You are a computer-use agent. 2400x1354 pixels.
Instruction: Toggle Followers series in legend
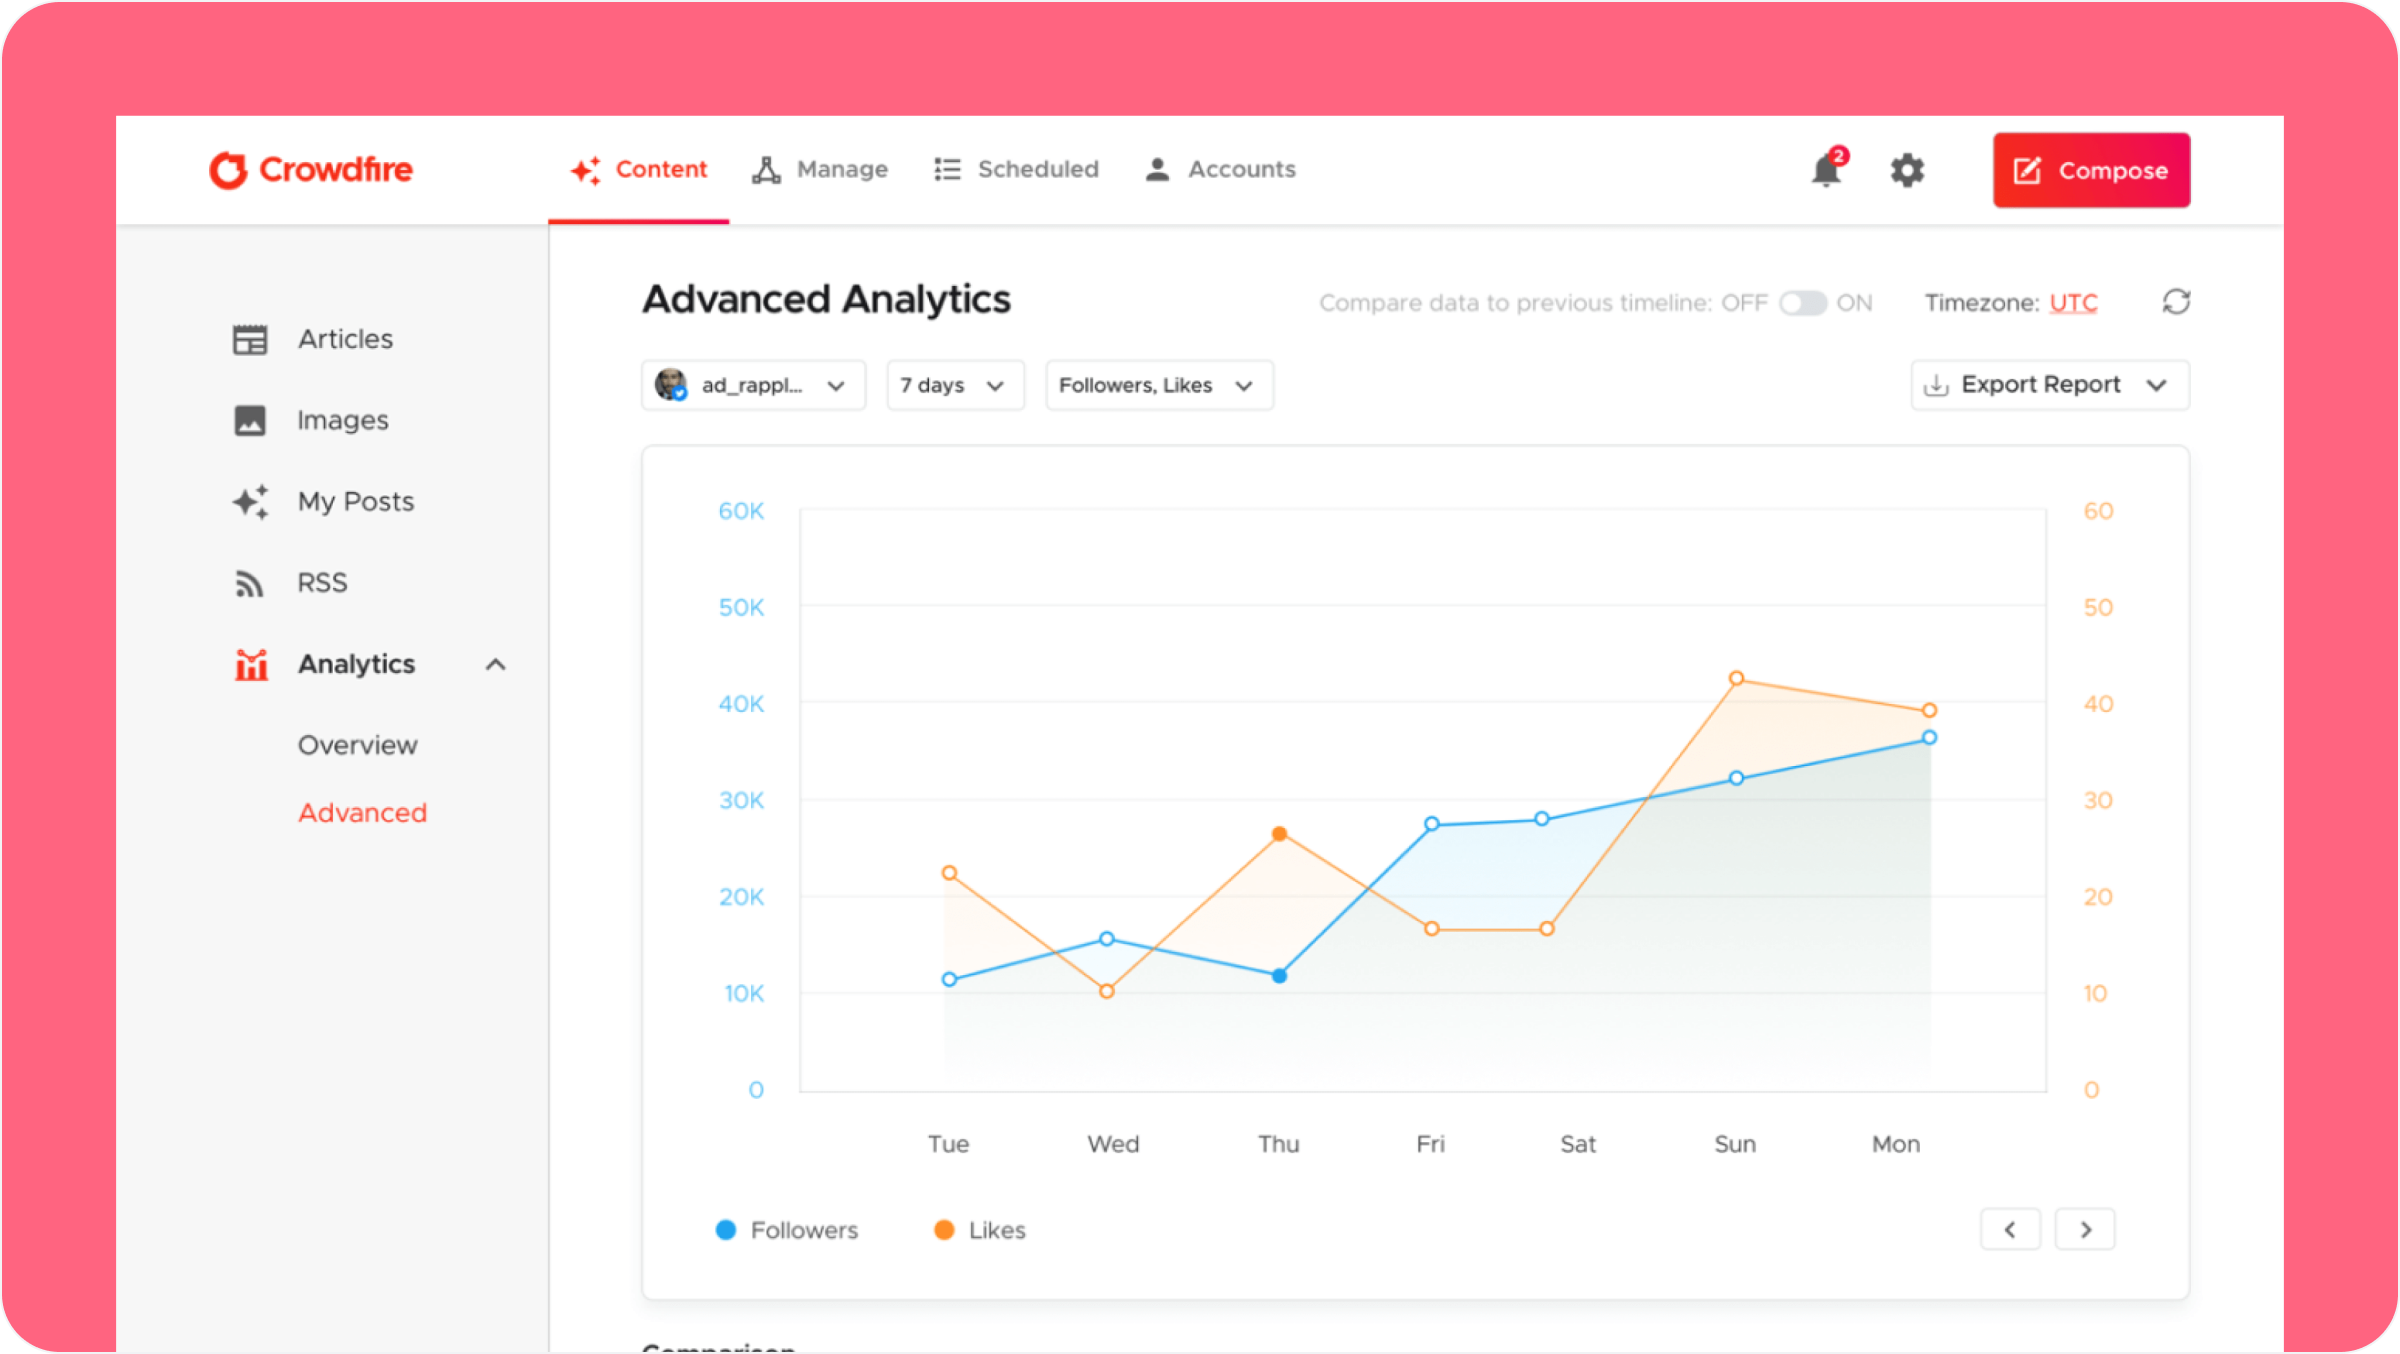point(787,1230)
